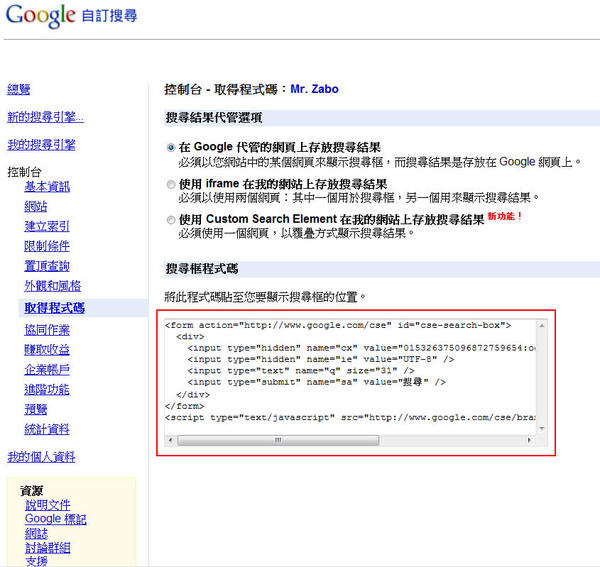Open 企業帳戶 sidebar item
Viewport: 600px width, 567px height.
pos(47,370)
